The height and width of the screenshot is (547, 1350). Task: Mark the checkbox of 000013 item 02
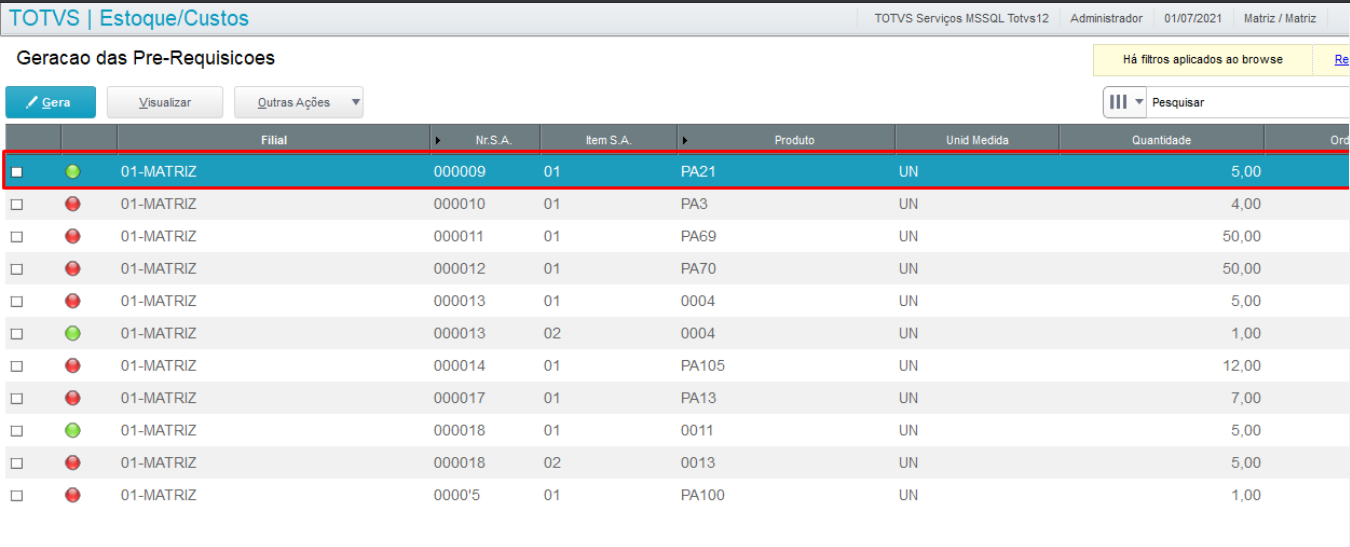[x=17, y=334]
